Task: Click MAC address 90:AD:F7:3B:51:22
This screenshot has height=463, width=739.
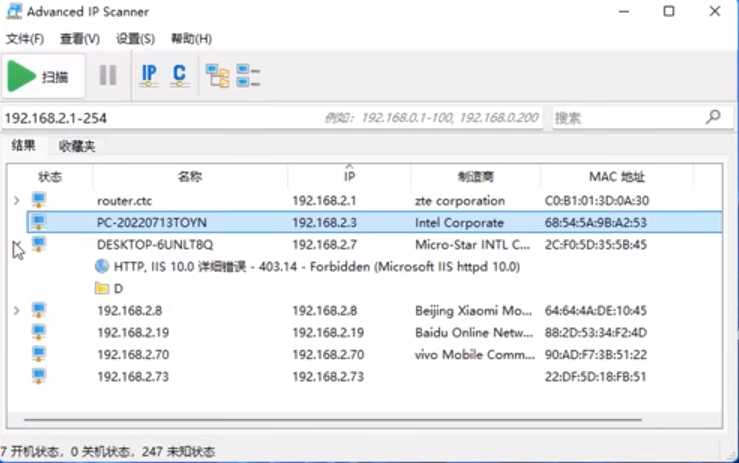Action: click(x=596, y=355)
